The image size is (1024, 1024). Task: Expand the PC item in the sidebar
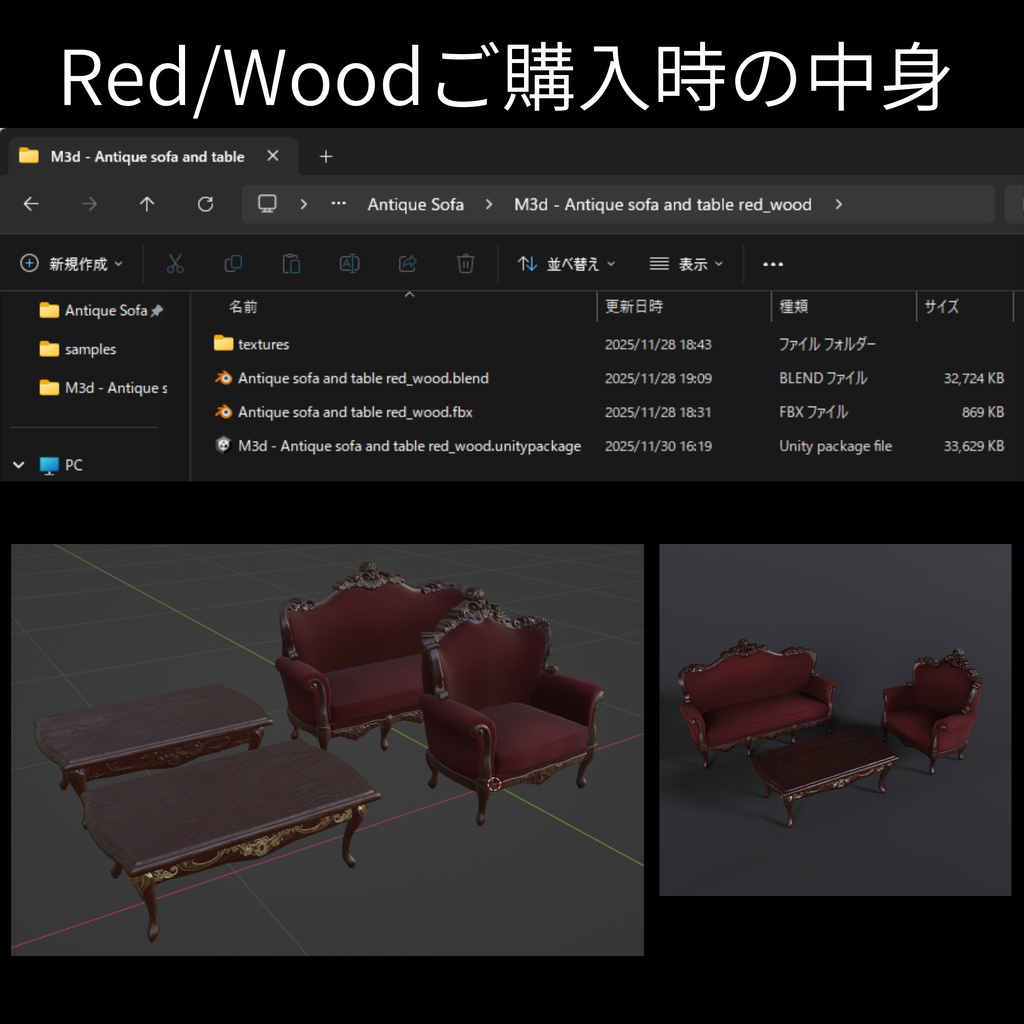[x=18, y=465]
